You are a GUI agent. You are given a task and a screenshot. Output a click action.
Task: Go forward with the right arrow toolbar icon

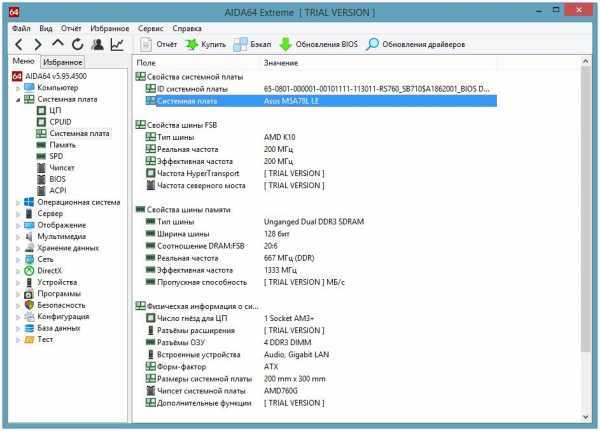pyautogui.click(x=38, y=45)
